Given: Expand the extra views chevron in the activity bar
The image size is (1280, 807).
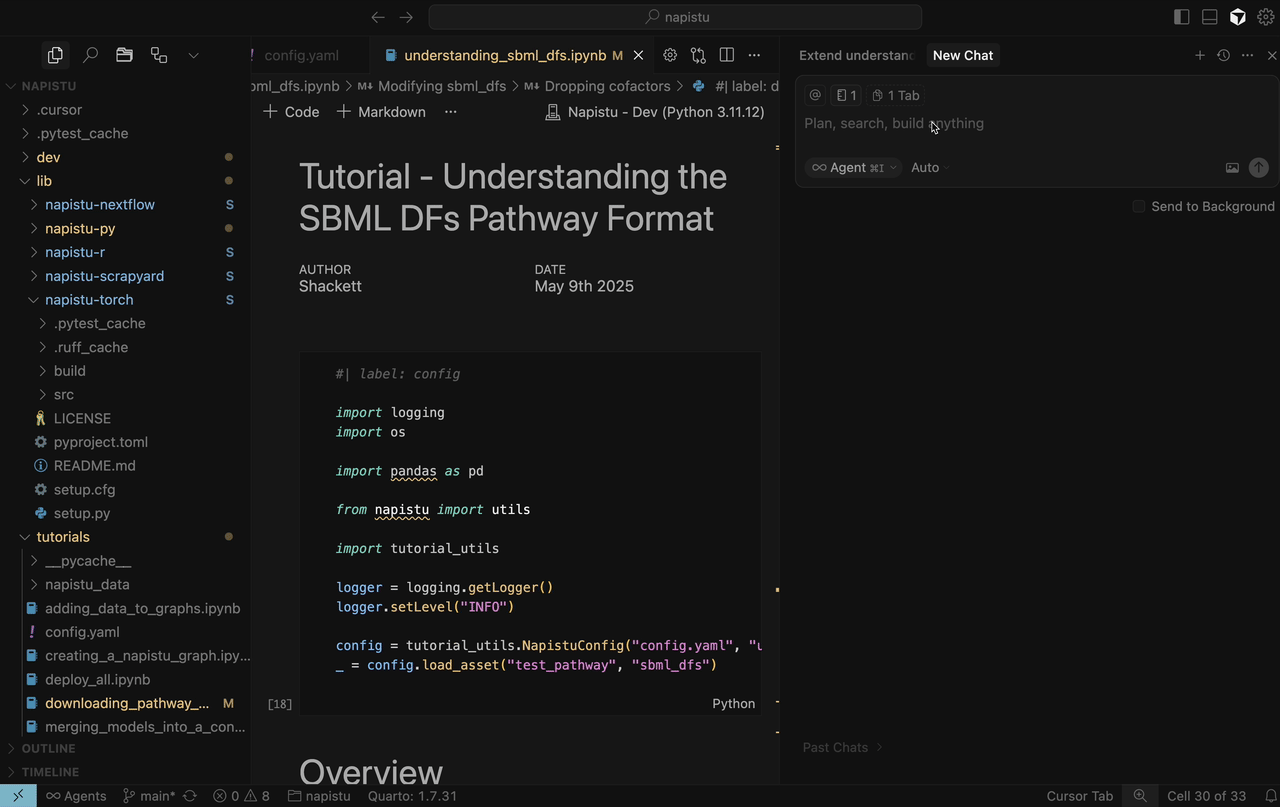Looking at the screenshot, I should pos(193,55).
